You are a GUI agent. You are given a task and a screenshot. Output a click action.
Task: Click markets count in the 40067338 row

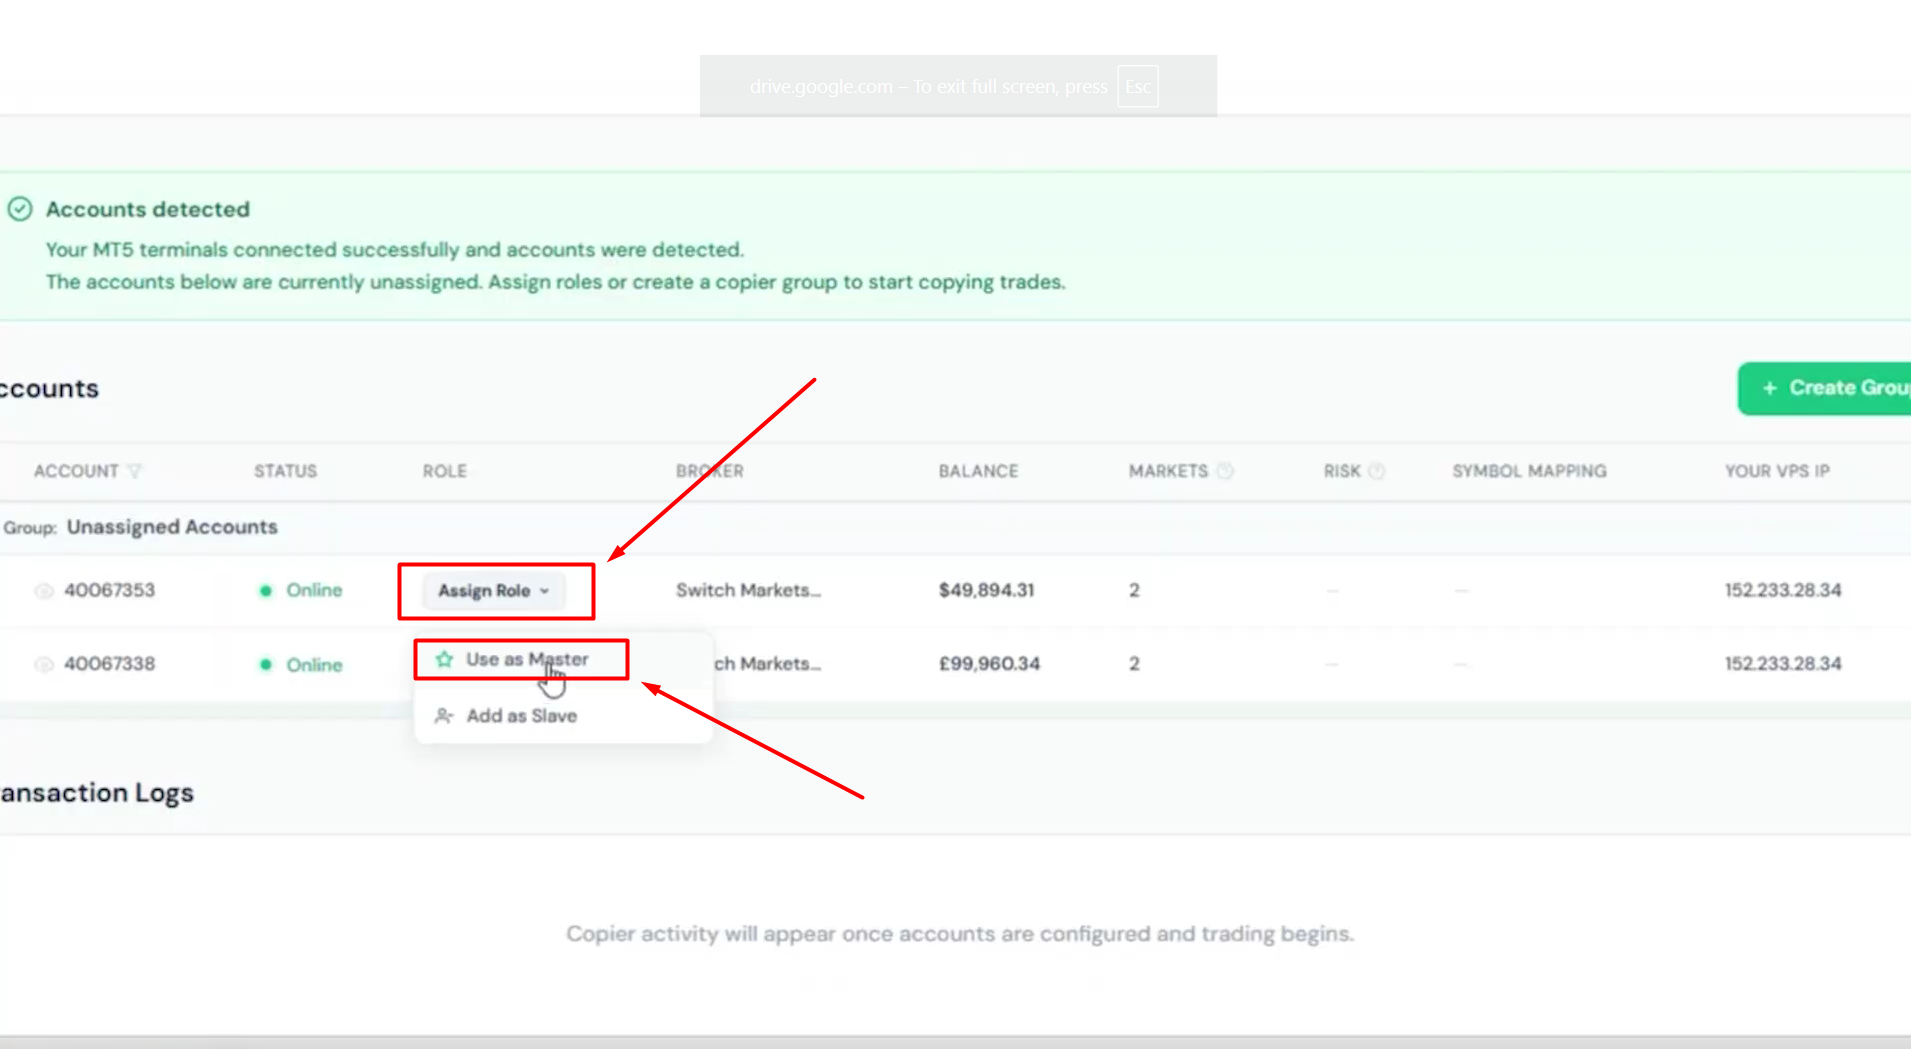click(x=1134, y=664)
